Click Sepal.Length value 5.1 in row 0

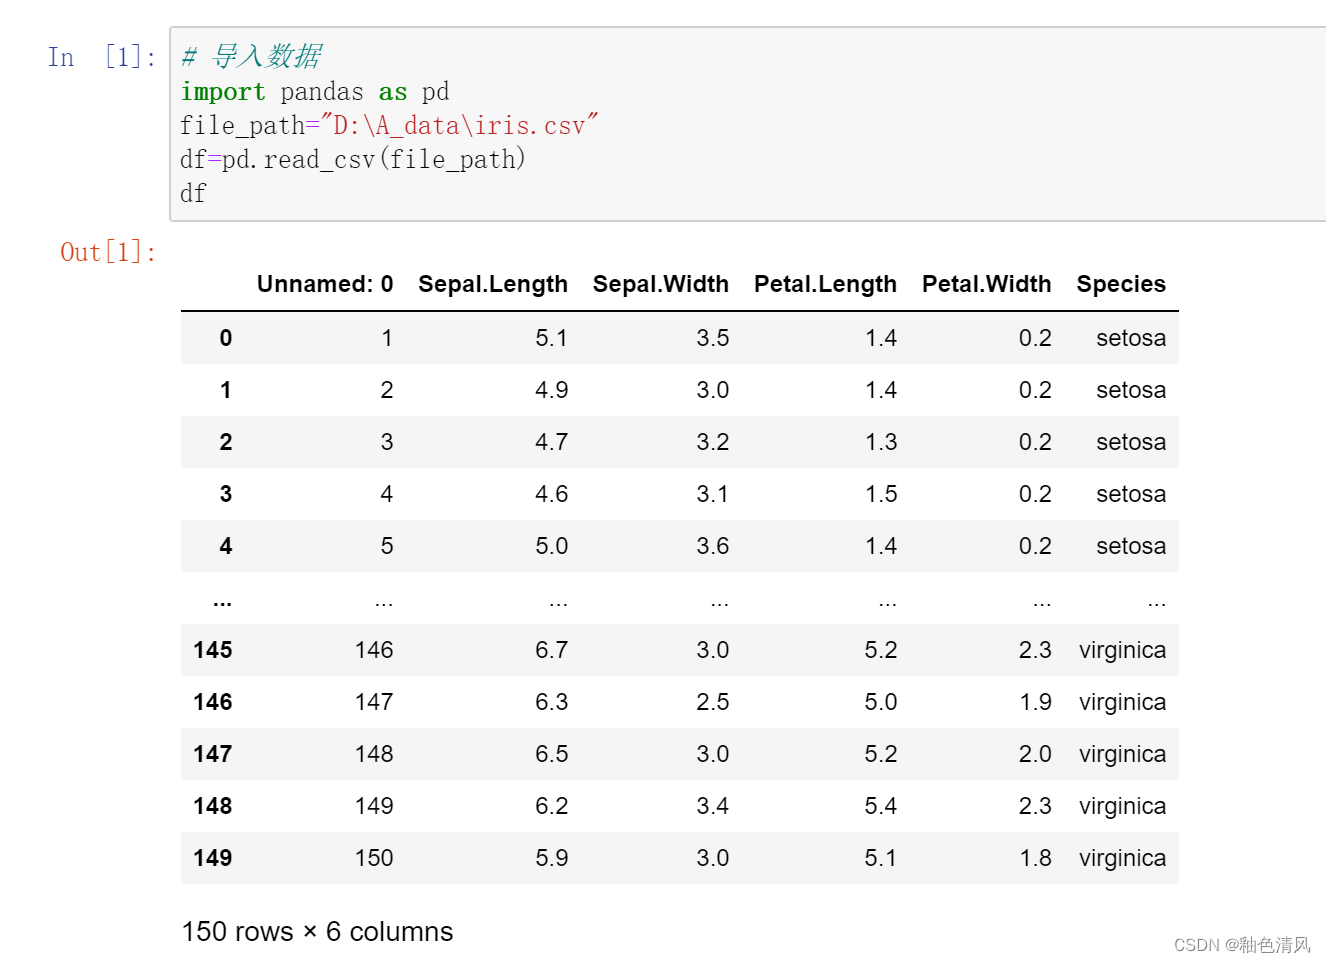tap(551, 338)
